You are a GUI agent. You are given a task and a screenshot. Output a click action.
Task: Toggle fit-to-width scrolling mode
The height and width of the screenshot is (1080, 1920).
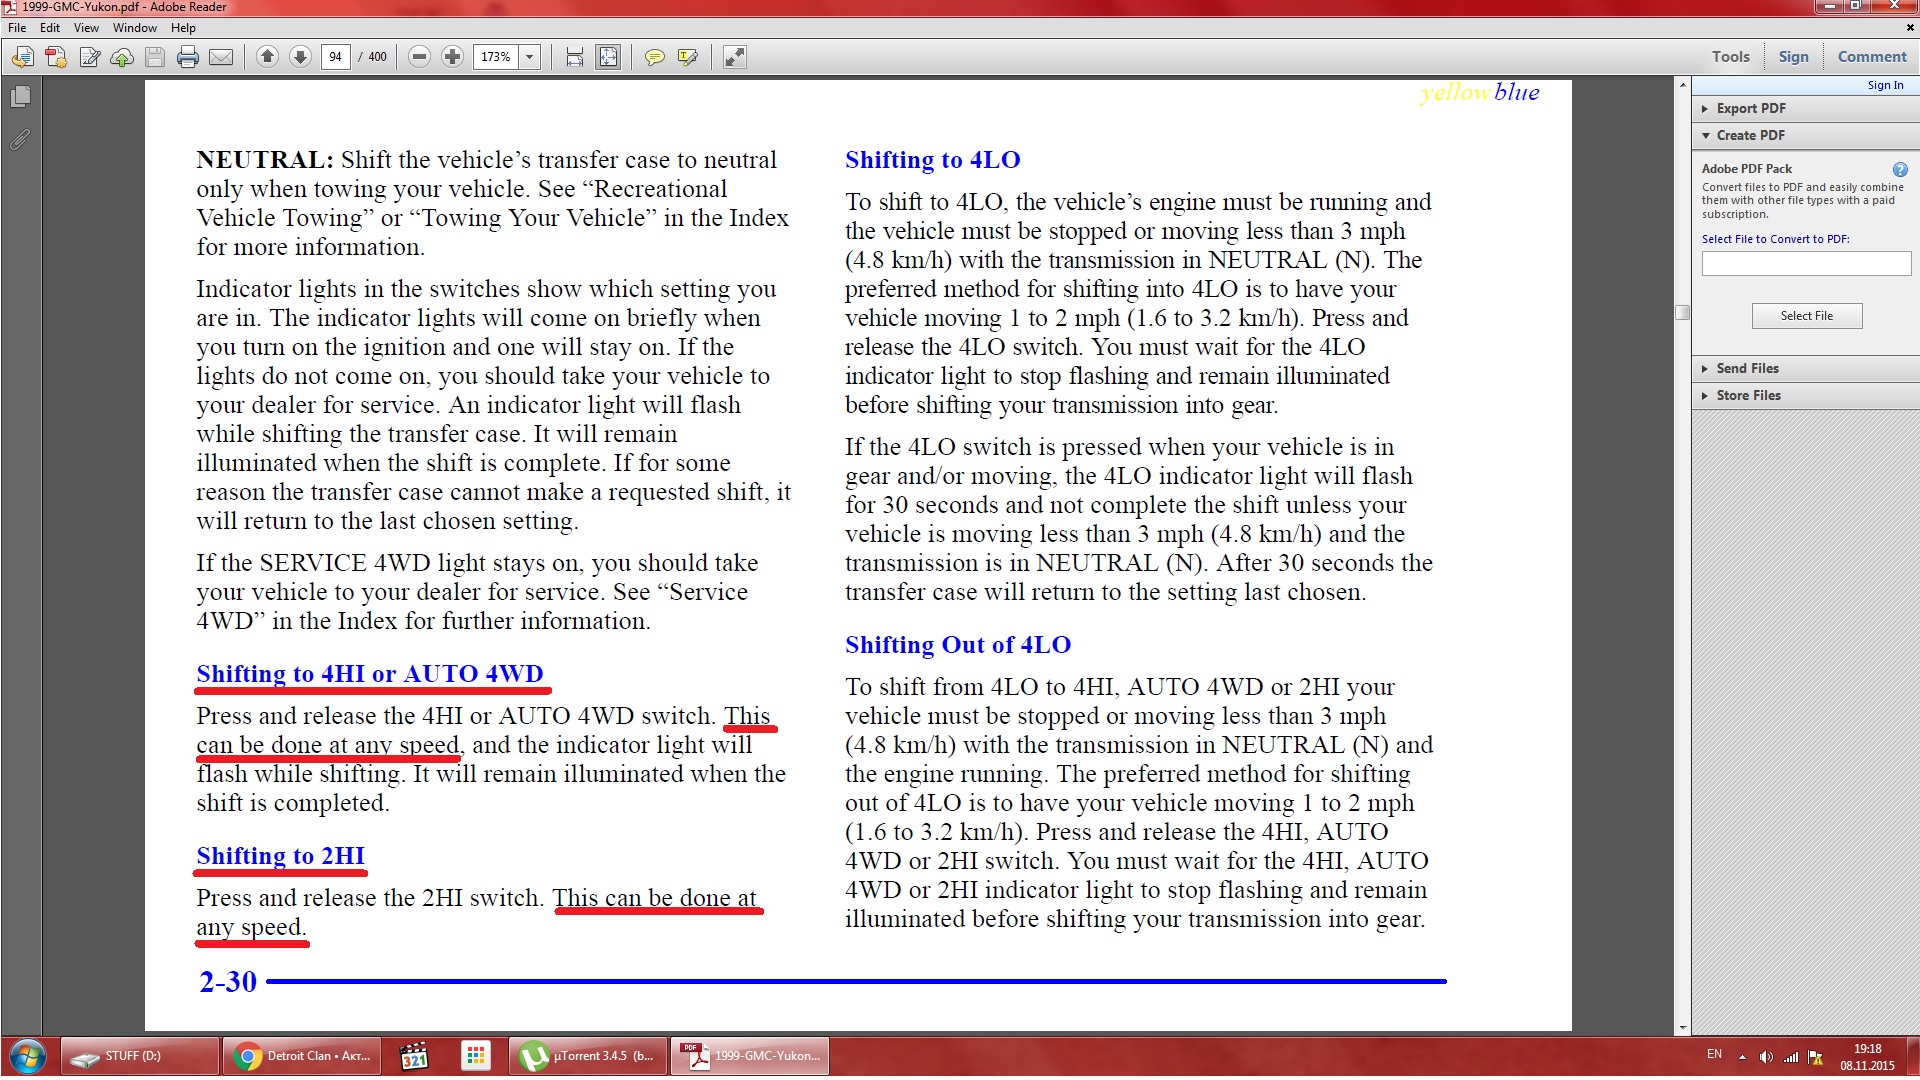click(x=574, y=57)
